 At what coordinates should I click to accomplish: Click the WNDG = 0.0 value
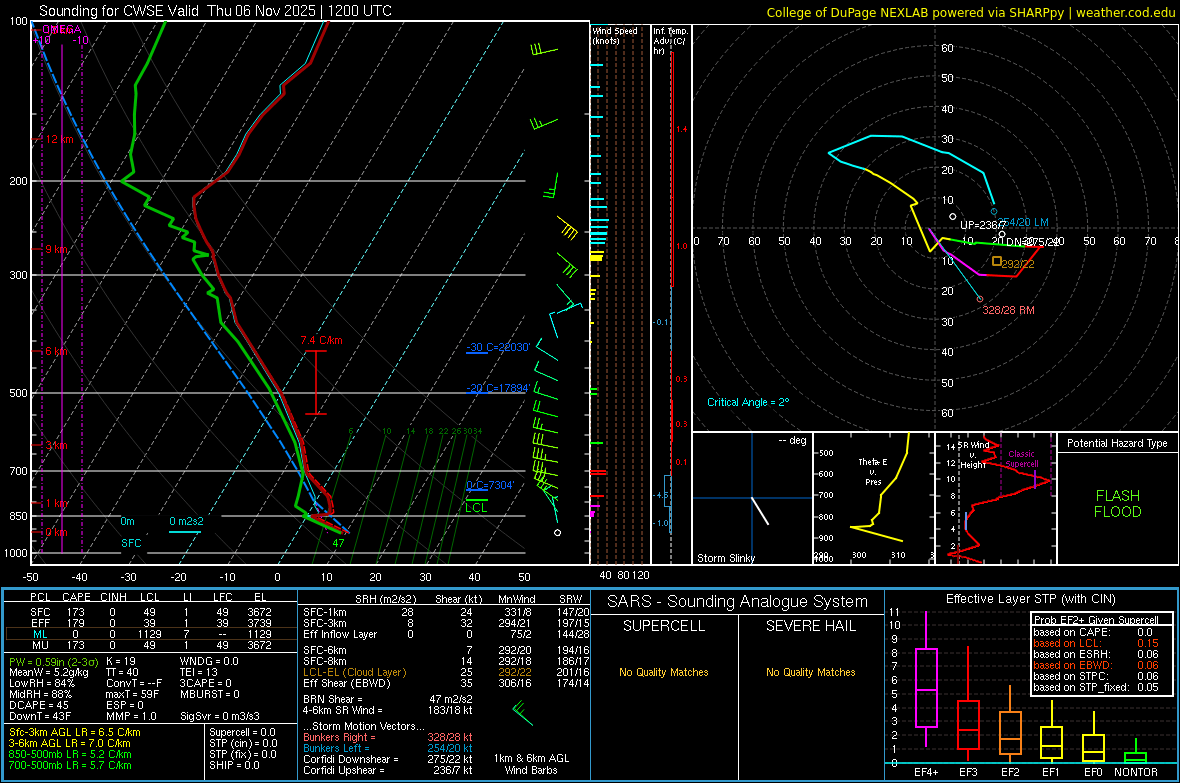(x=209, y=661)
